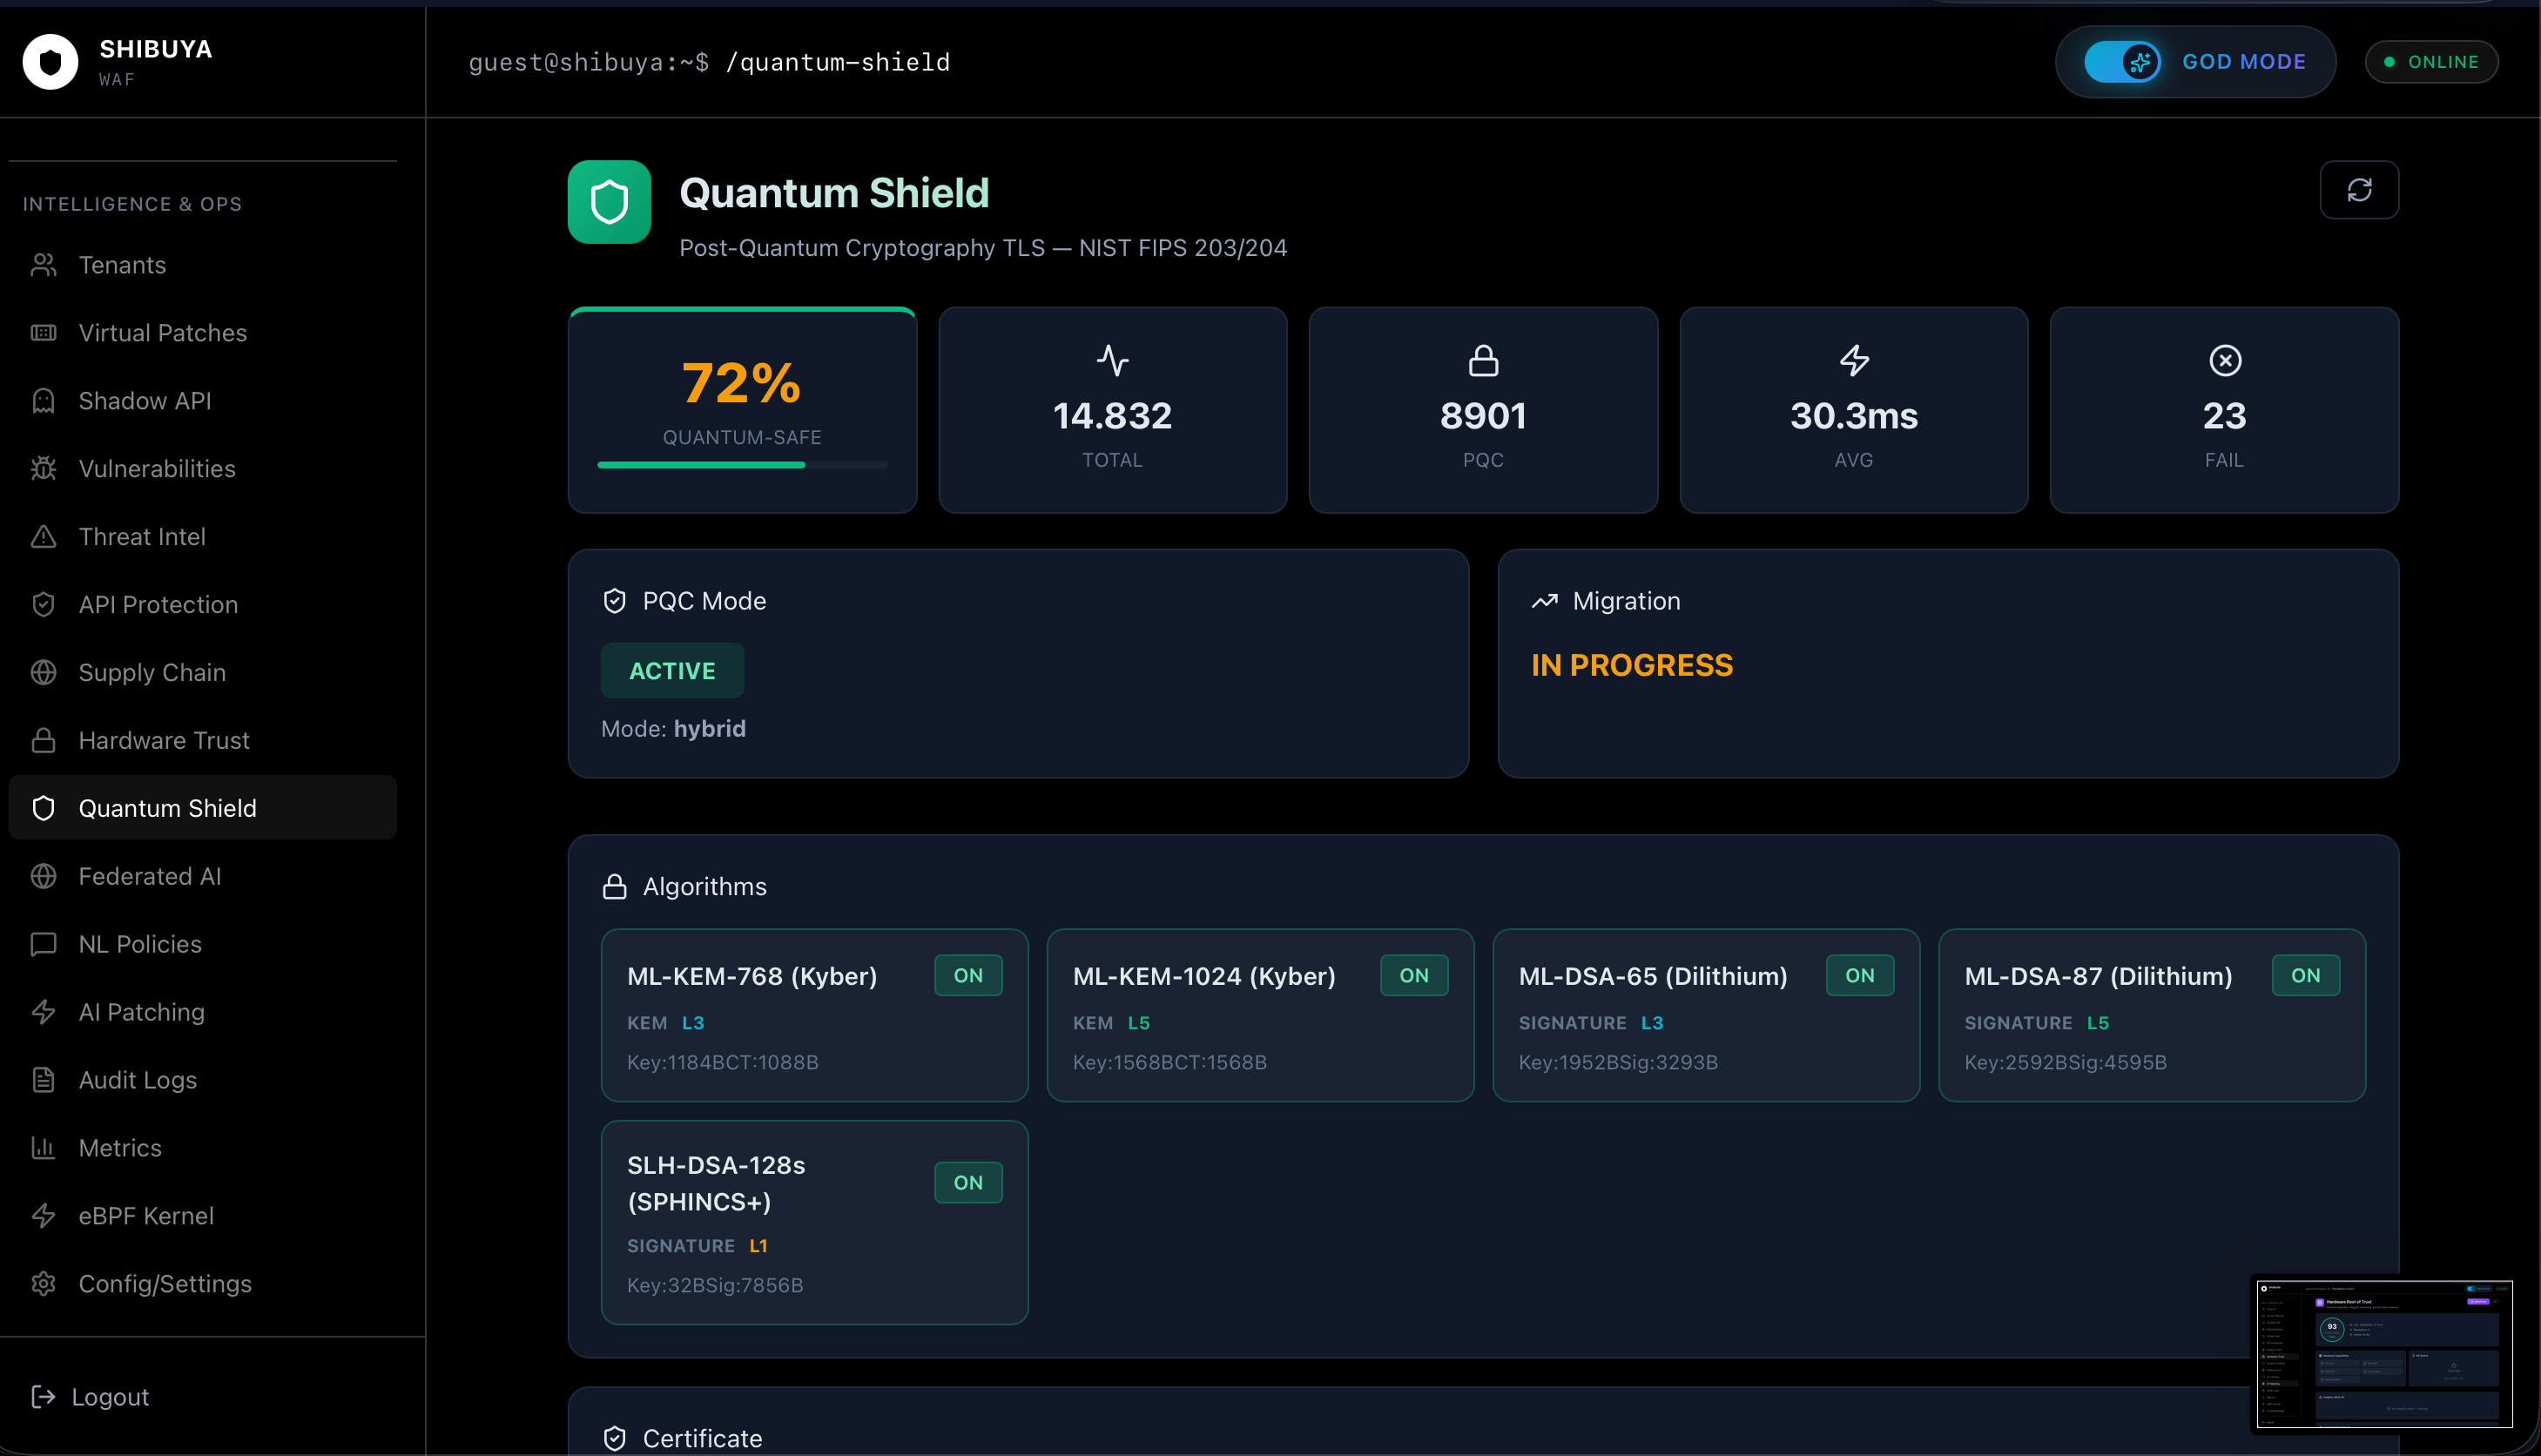Toggle ML-DSA-87 (Dilithium) ON badge
Image resolution: width=2541 pixels, height=1456 pixels.
point(2305,976)
